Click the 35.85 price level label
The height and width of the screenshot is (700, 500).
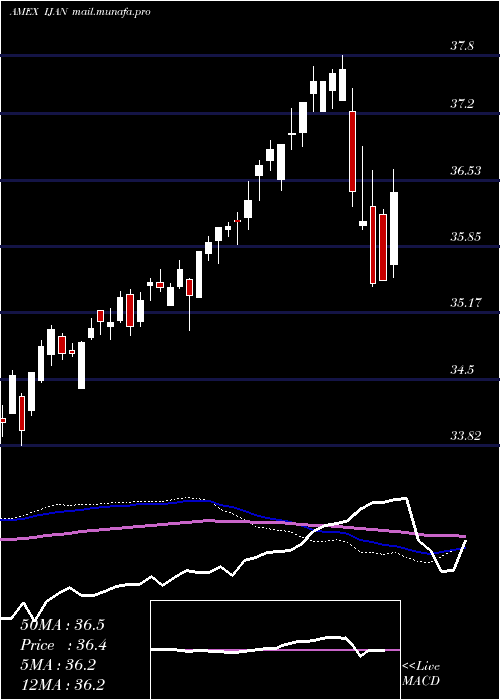click(x=466, y=237)
